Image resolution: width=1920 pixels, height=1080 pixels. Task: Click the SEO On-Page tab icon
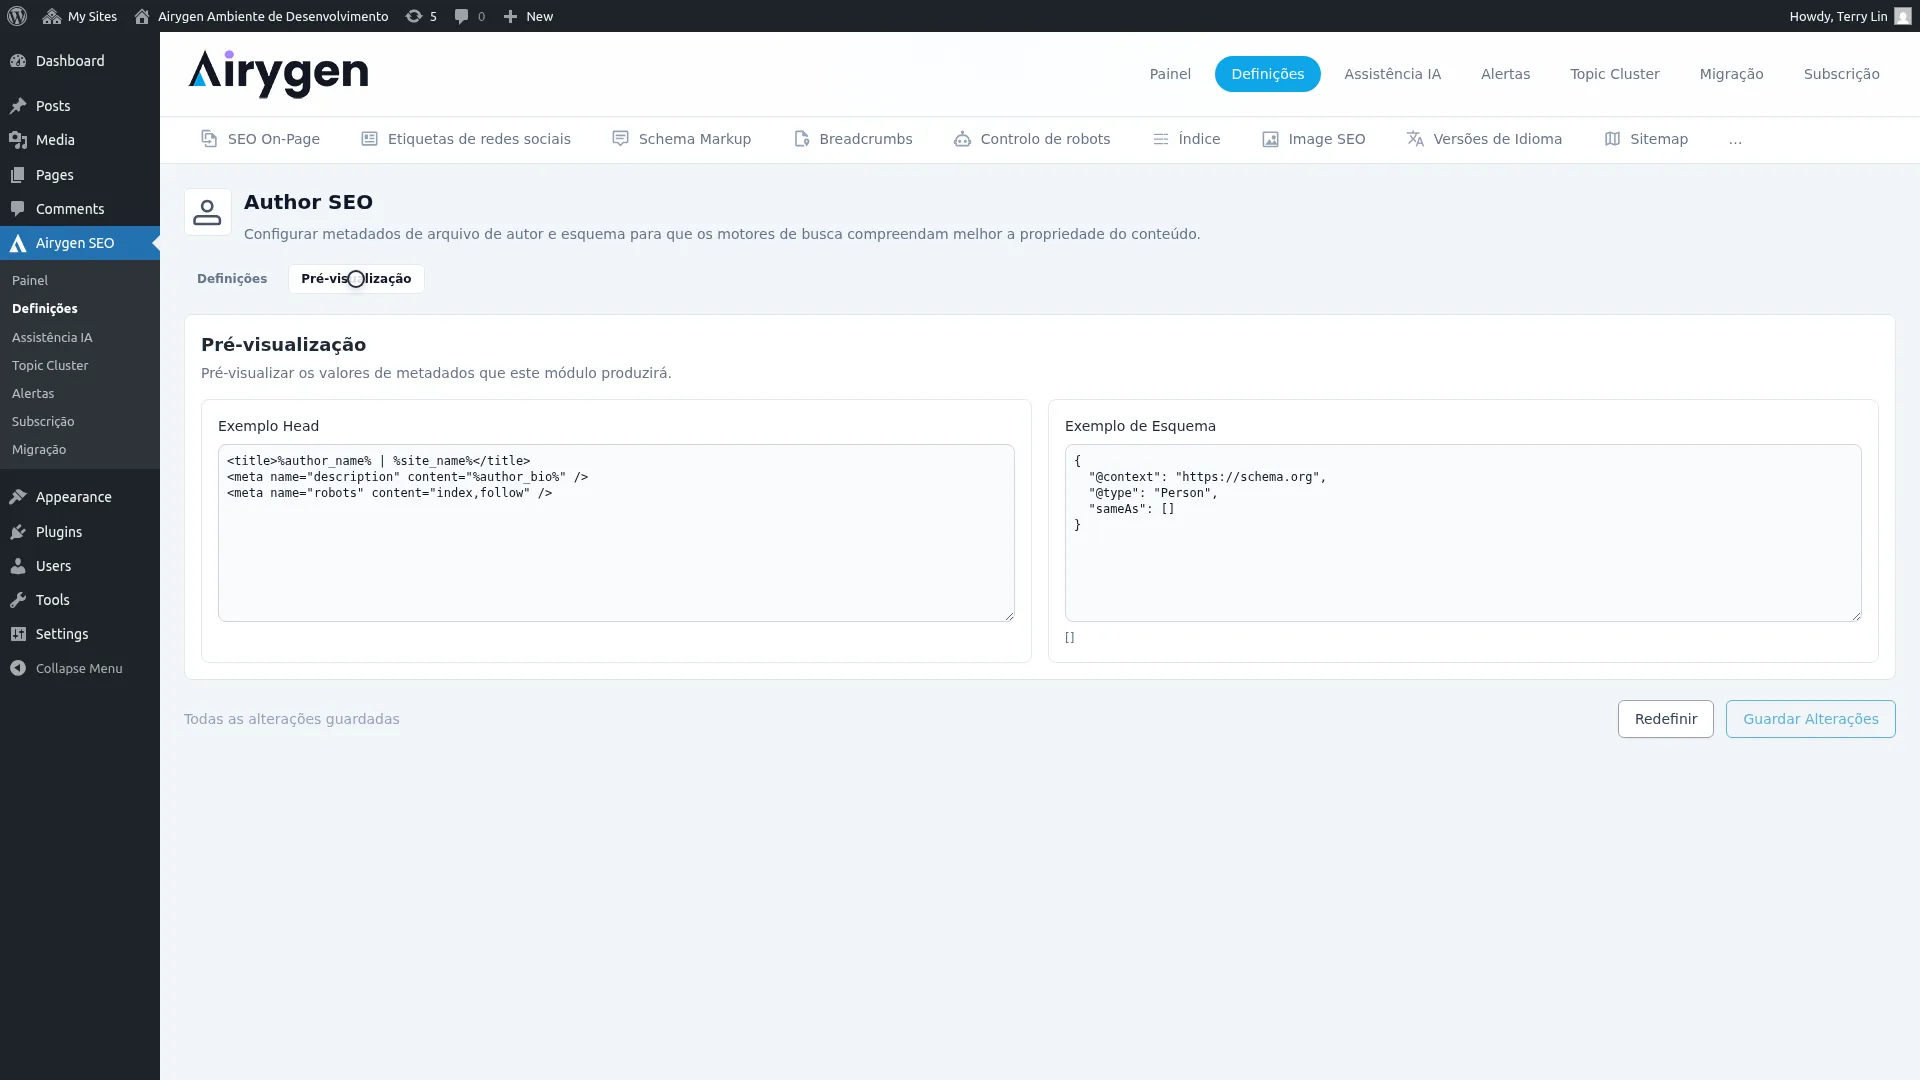209,139
